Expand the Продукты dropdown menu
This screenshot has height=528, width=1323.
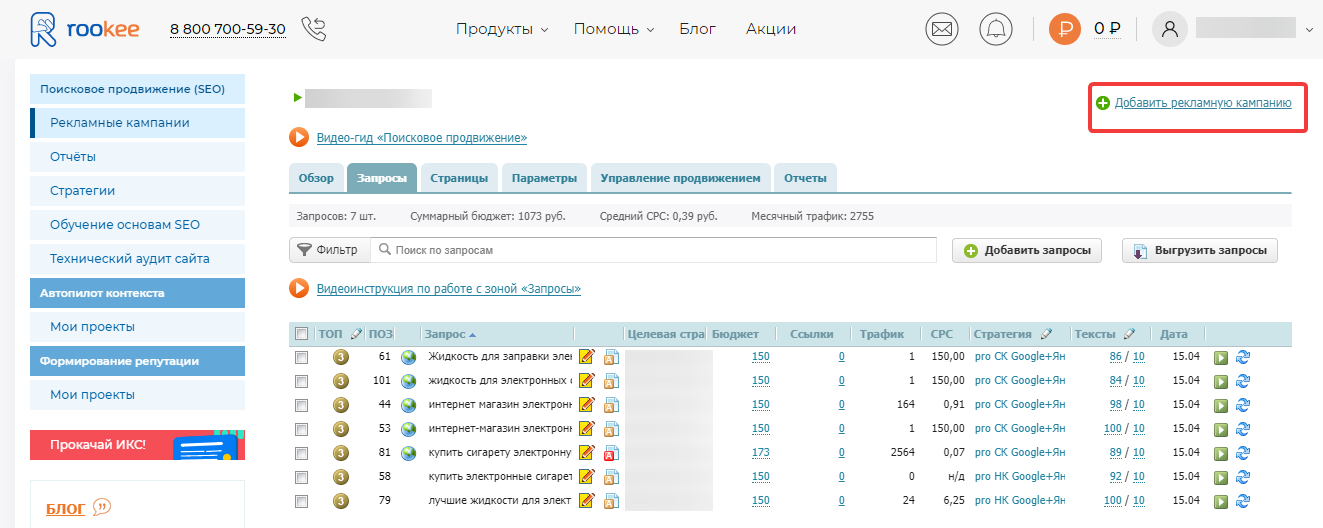502,29
